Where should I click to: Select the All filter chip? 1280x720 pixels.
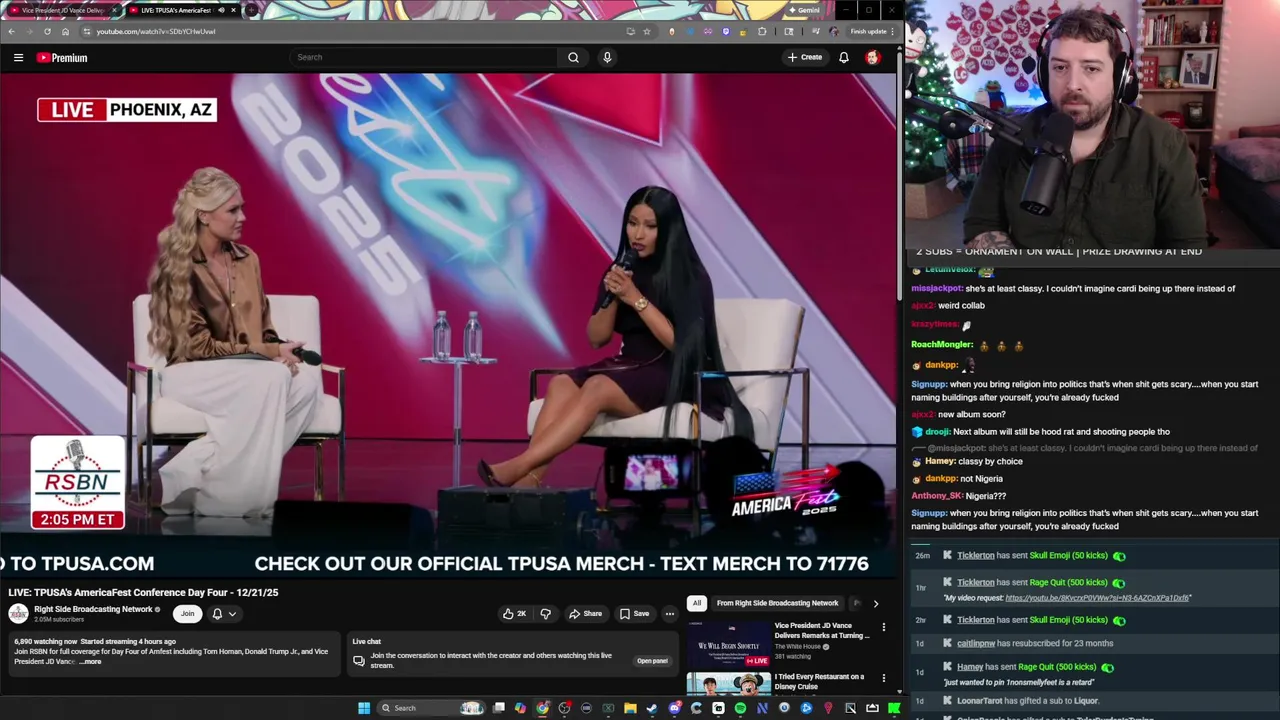coord(697,603)
